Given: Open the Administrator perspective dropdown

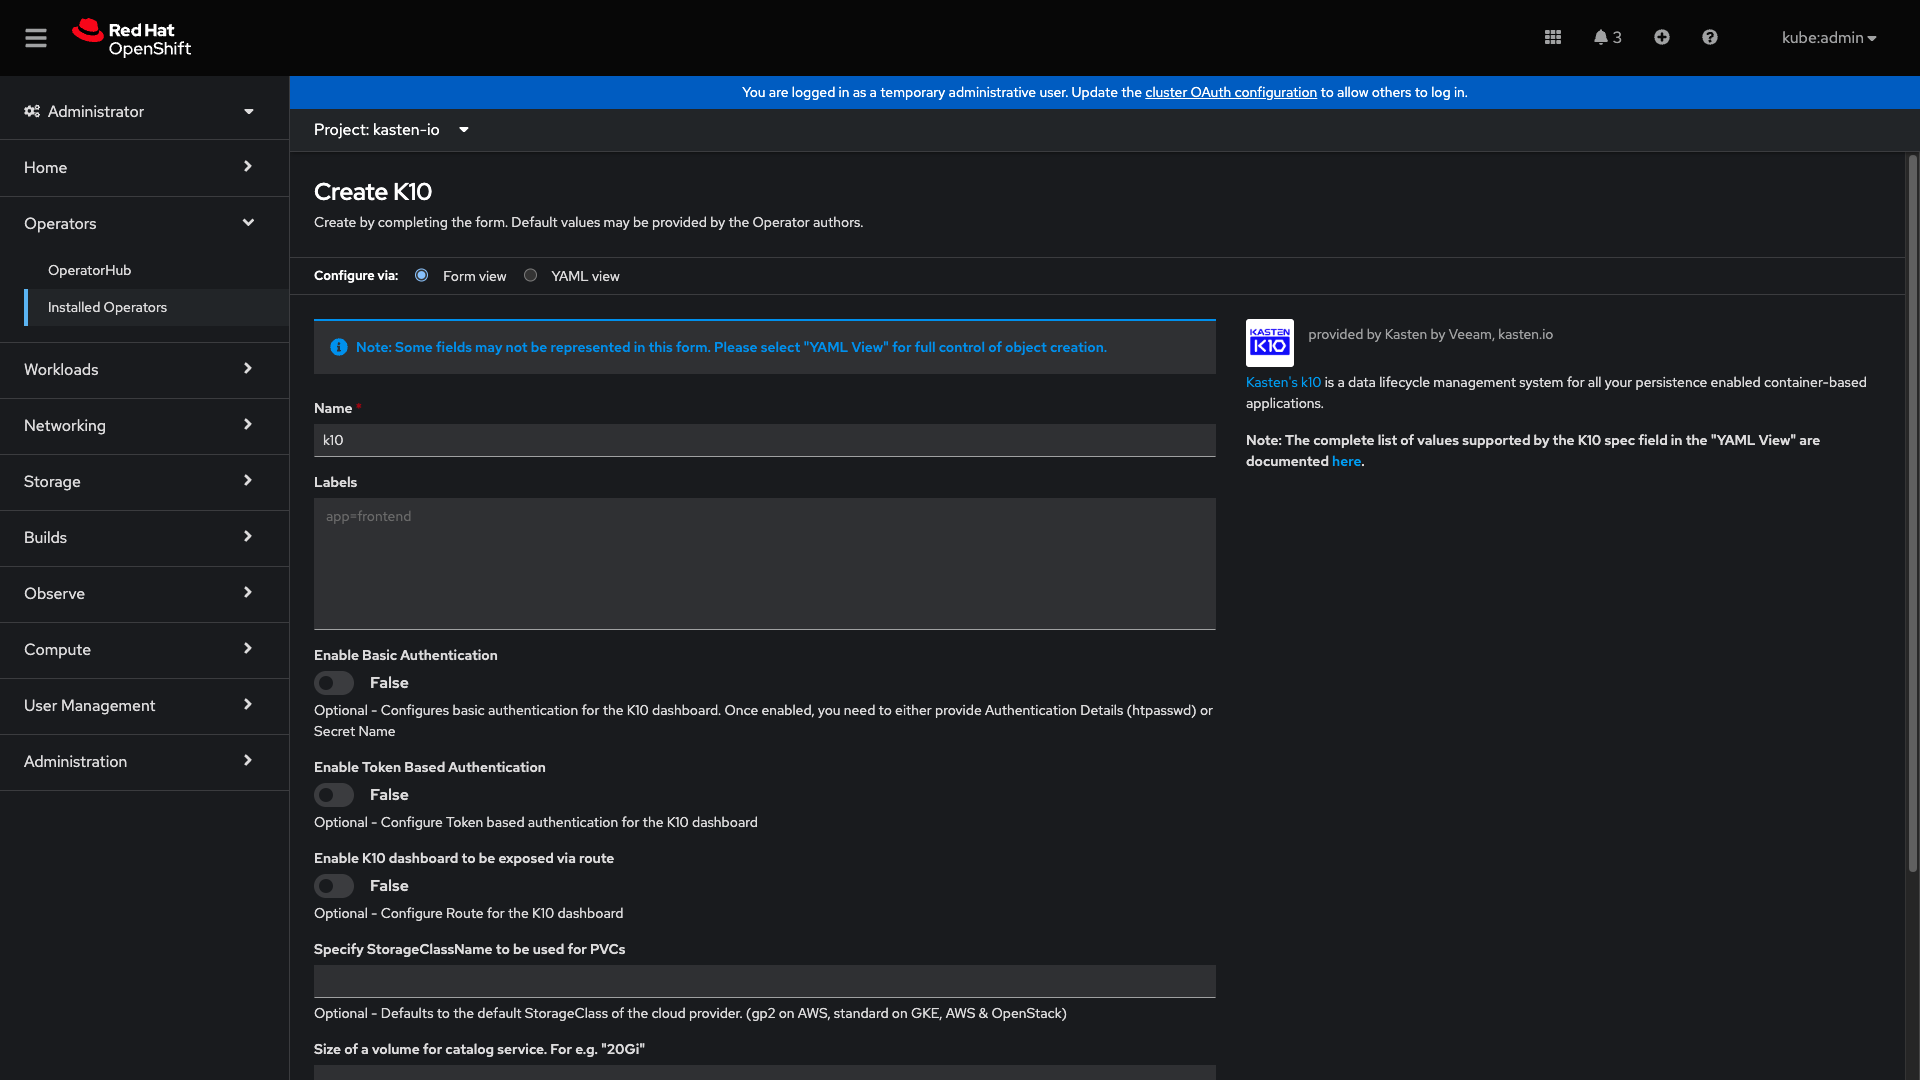Looking at the screenshot, I should click(144, 111).
